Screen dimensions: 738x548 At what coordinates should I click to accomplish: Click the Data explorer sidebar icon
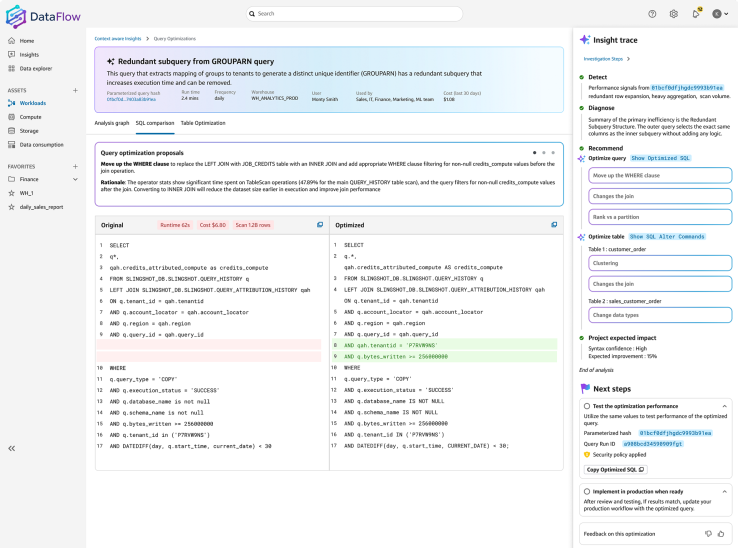coord(12,69)
